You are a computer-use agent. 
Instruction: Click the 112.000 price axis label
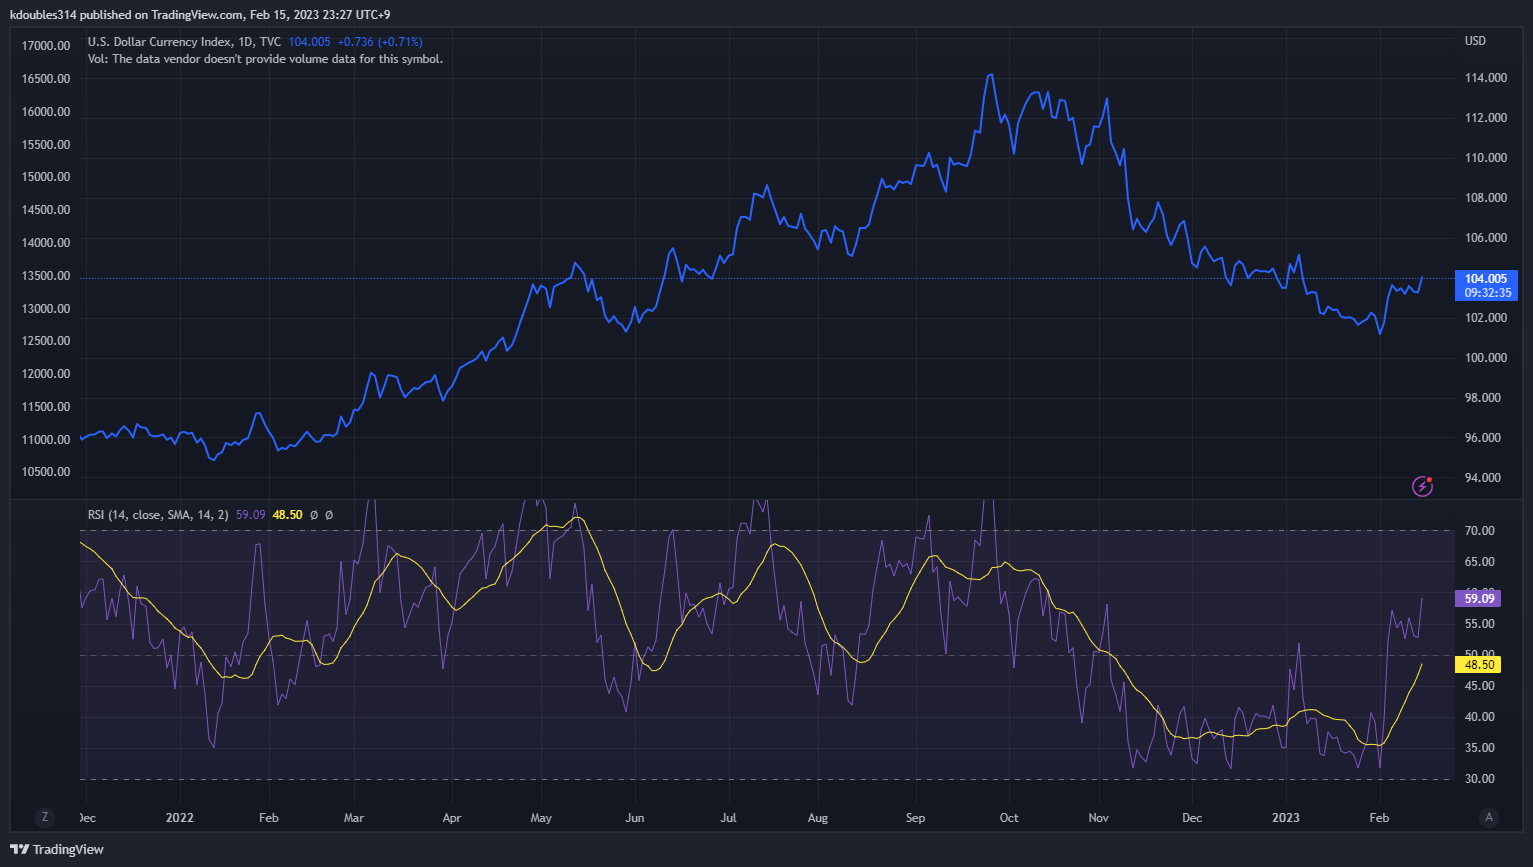[x=1485, y=118]
